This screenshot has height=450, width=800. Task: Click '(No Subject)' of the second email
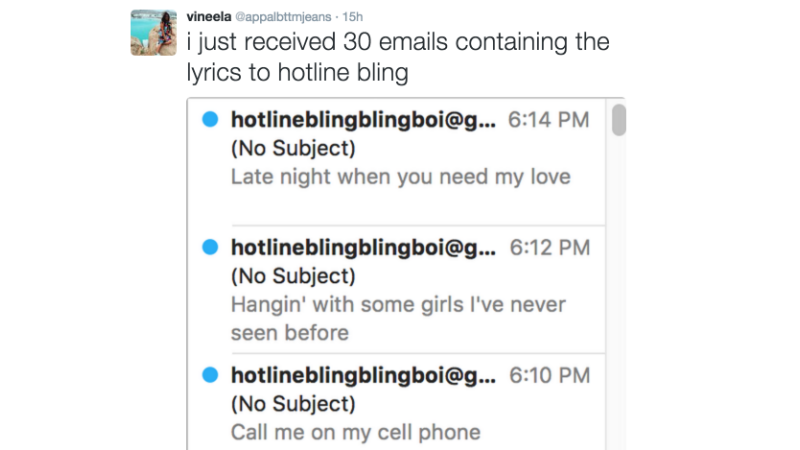pyautogui.click(x=292, y=276)
